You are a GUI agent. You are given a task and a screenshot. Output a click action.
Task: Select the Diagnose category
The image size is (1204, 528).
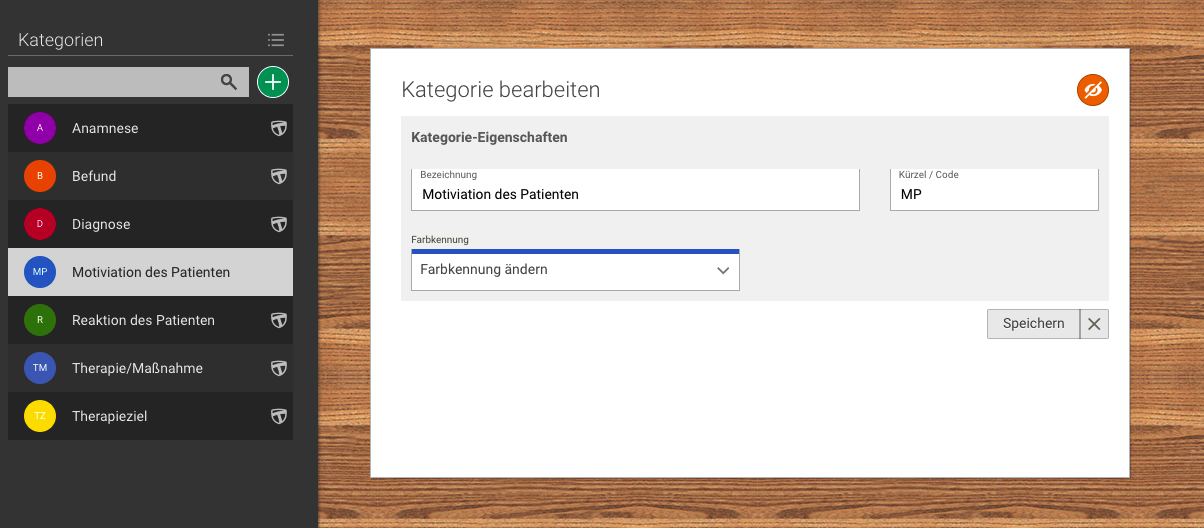[x=150, y=224]
